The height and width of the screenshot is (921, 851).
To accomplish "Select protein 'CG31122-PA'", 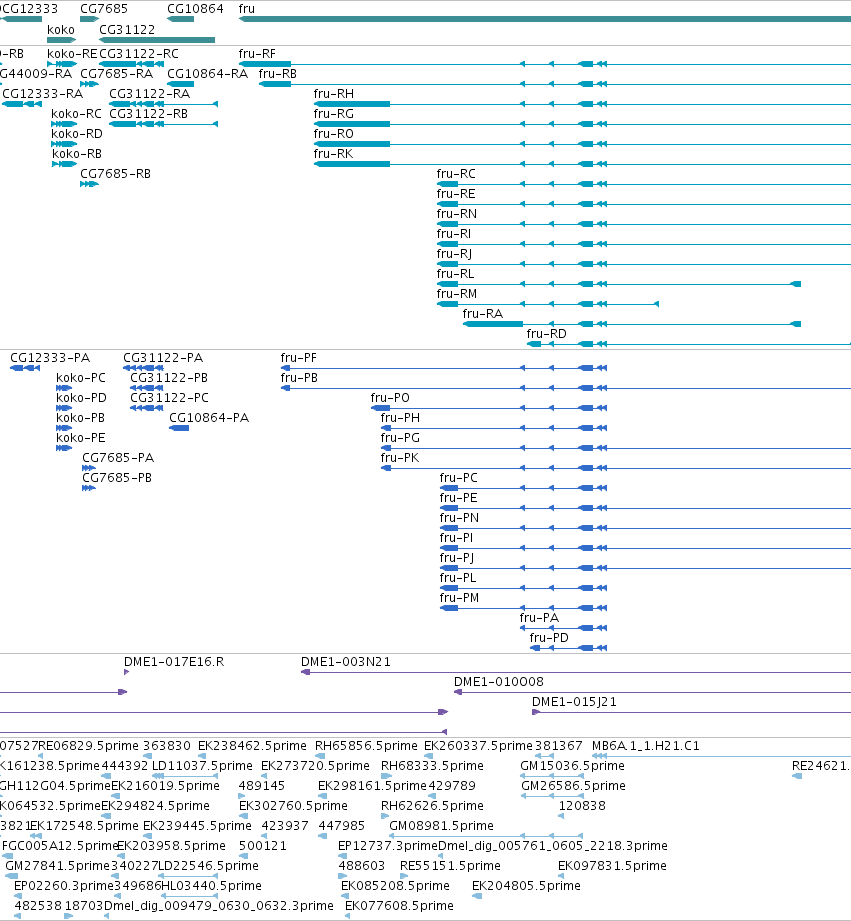I will 163,358.
